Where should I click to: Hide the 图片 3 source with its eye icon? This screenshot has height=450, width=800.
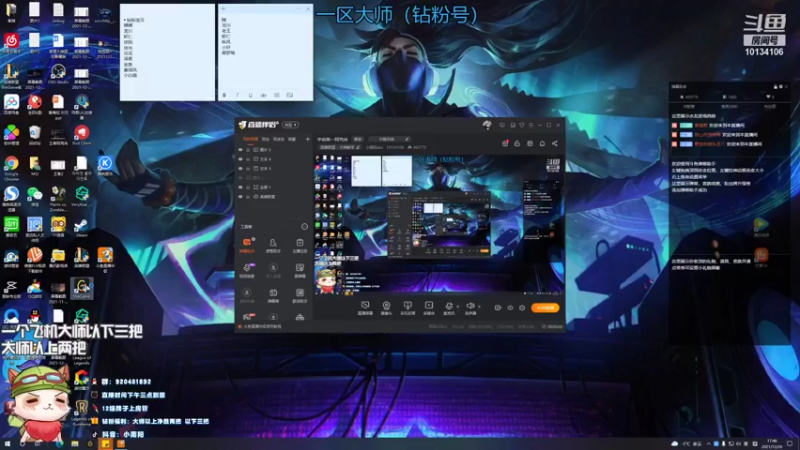coord(241,150)
